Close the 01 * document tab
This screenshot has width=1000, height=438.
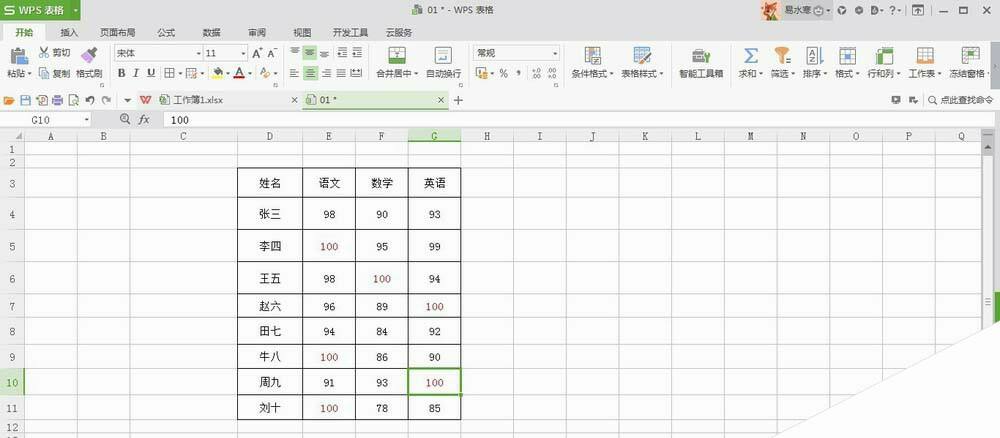click(441, 100)
